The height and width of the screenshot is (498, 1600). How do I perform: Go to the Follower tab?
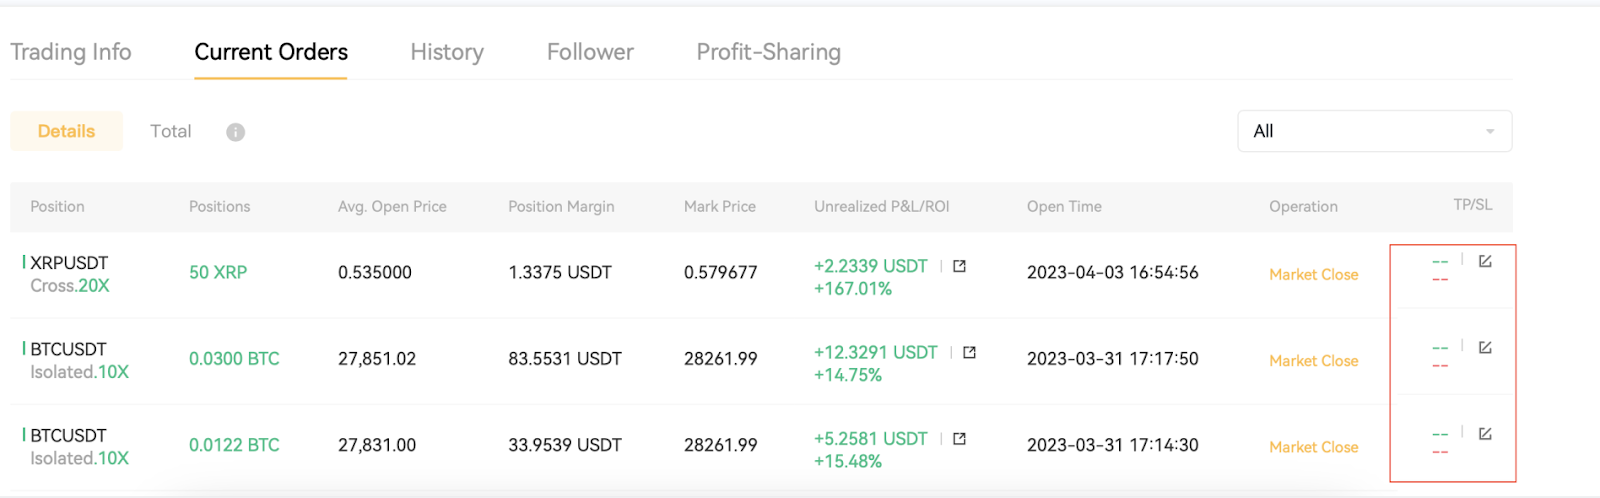pyautogui.click(x=590, y=52)
